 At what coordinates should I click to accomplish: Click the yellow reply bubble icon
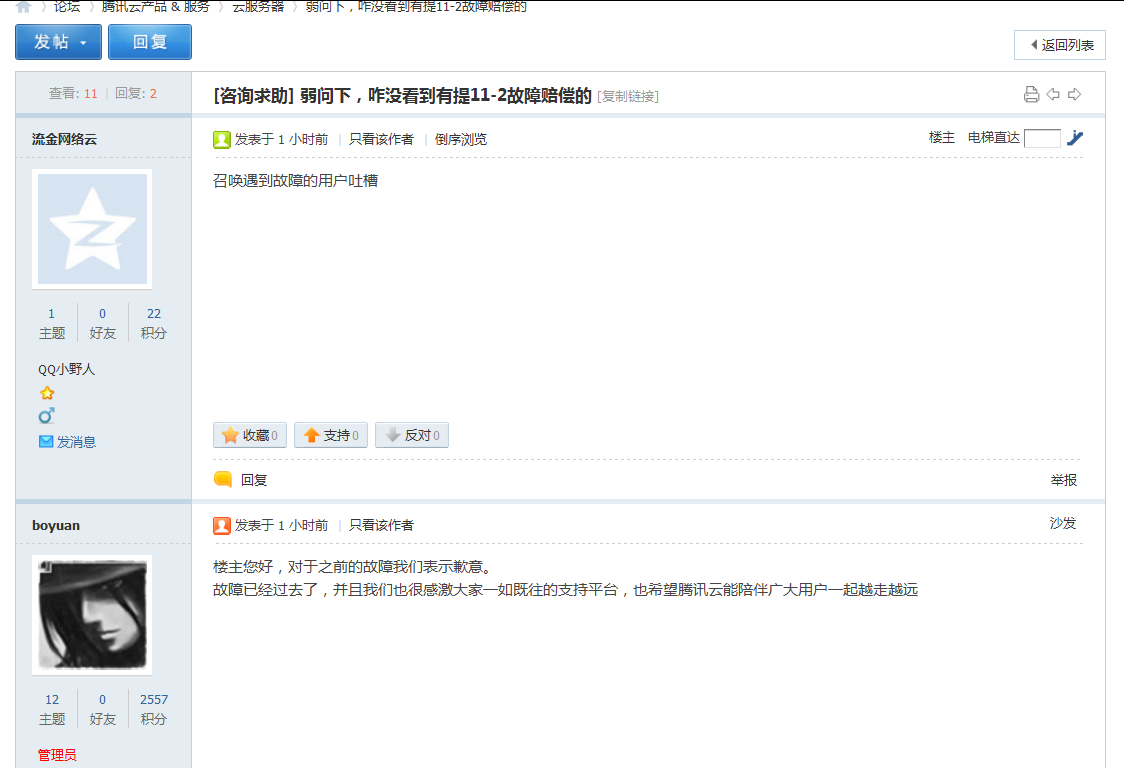click(223, 480)
